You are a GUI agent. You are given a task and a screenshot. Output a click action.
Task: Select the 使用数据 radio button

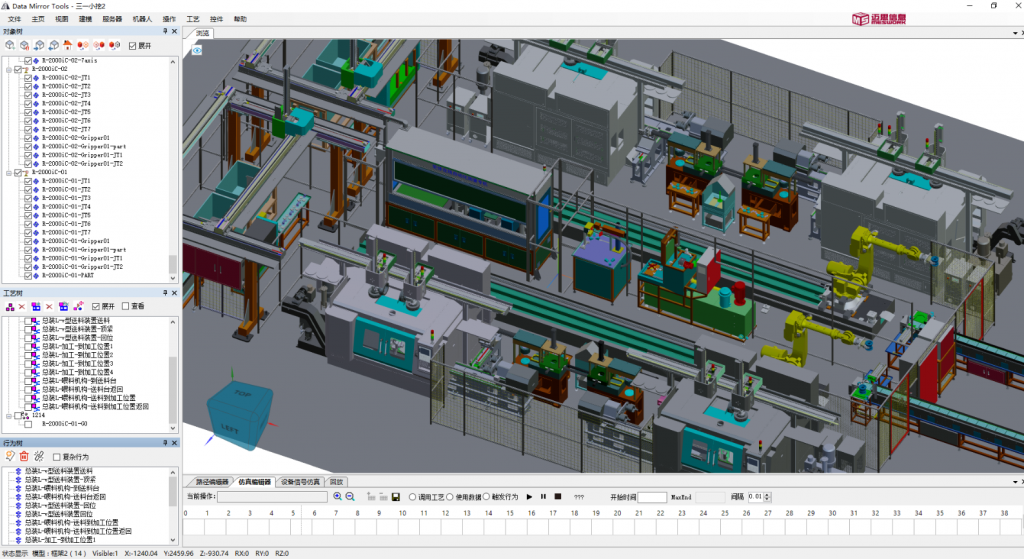coord(449,497)
